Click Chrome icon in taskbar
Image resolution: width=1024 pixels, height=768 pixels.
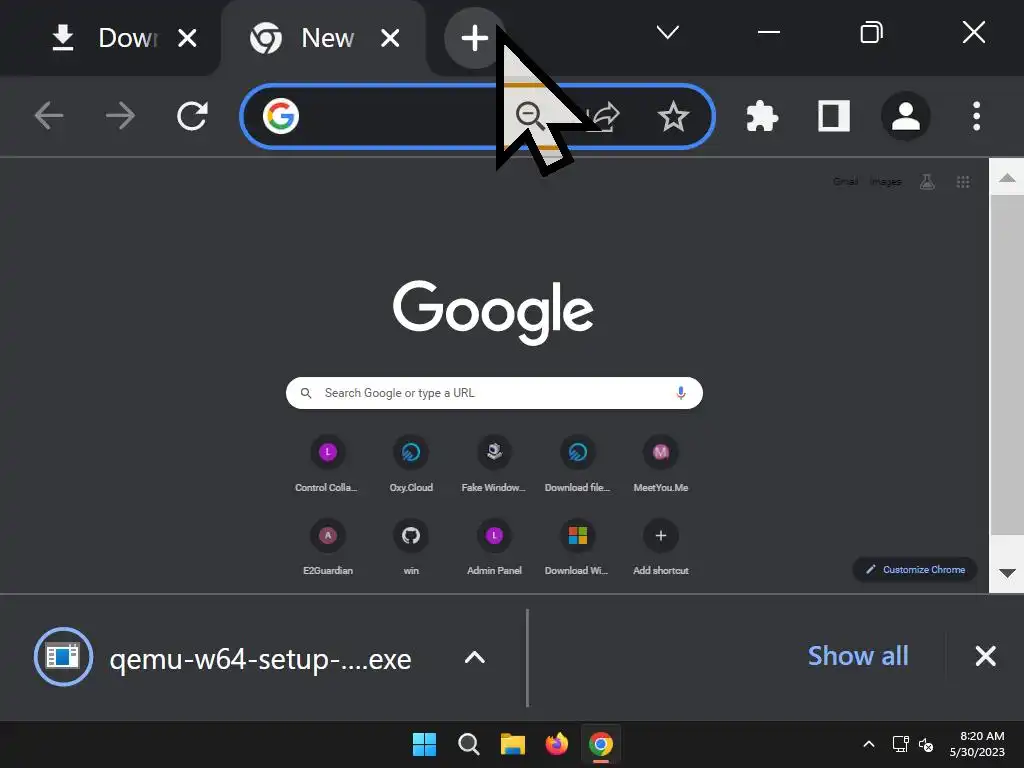601,744
